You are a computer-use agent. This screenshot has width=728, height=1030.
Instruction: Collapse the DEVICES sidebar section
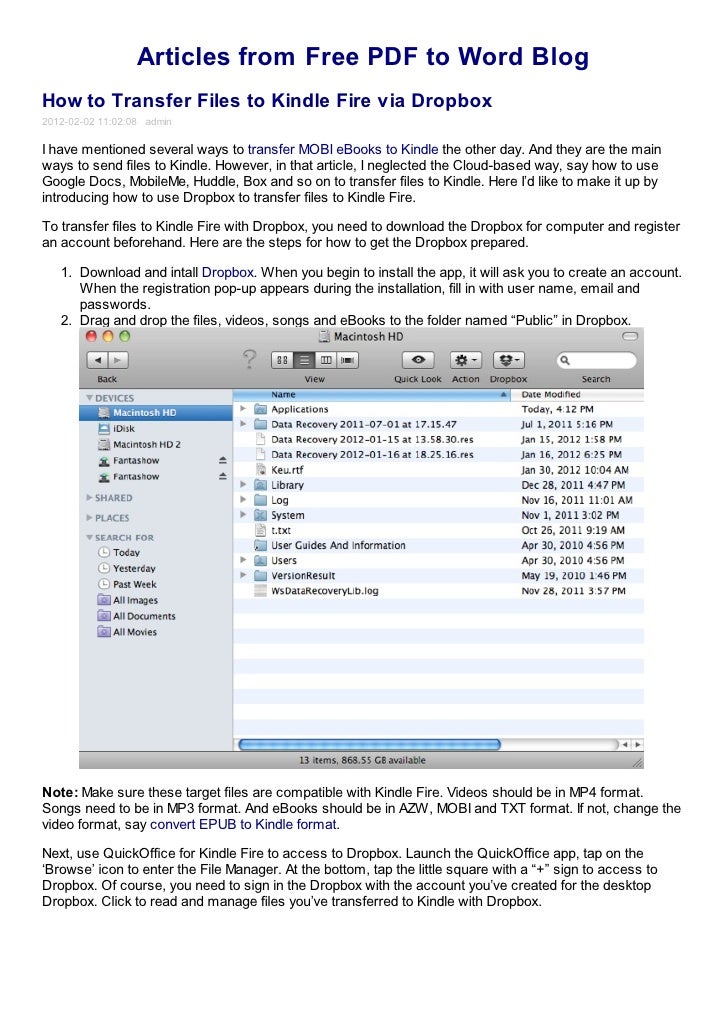pos(89,398)
